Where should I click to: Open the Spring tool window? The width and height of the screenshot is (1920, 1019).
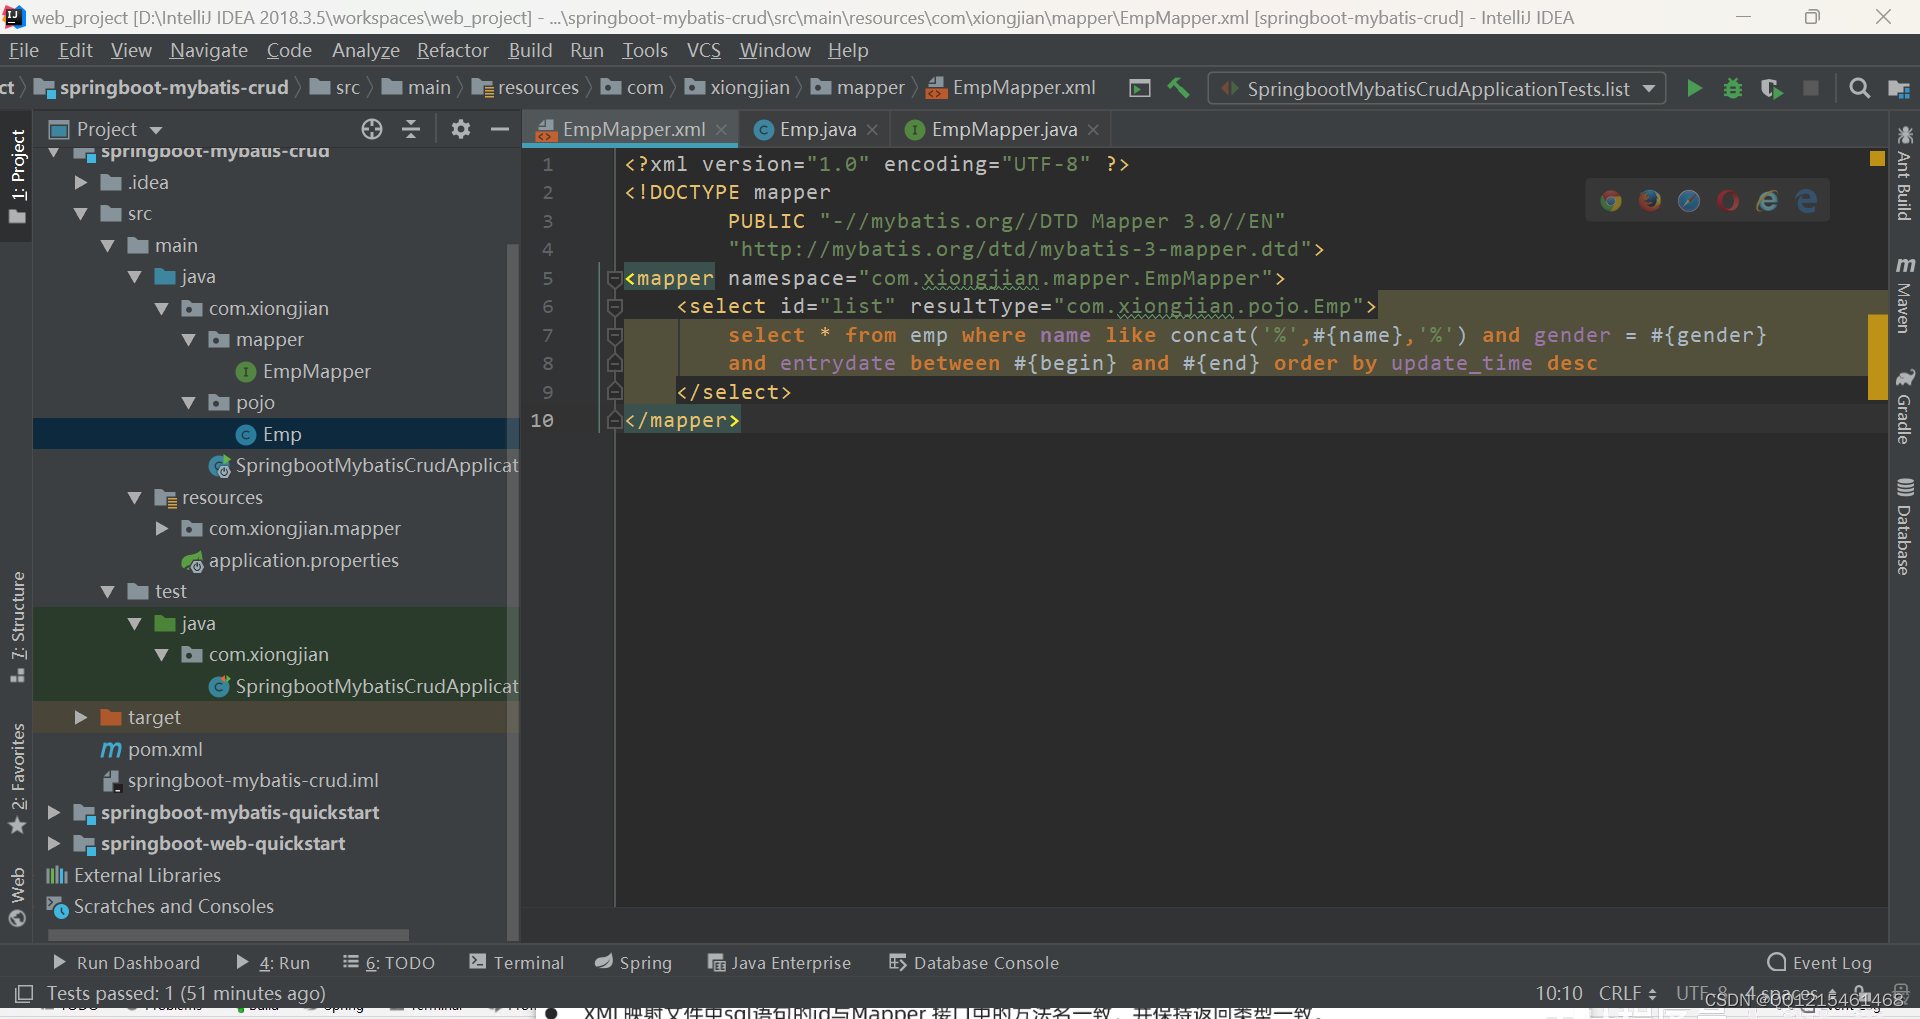633,962
